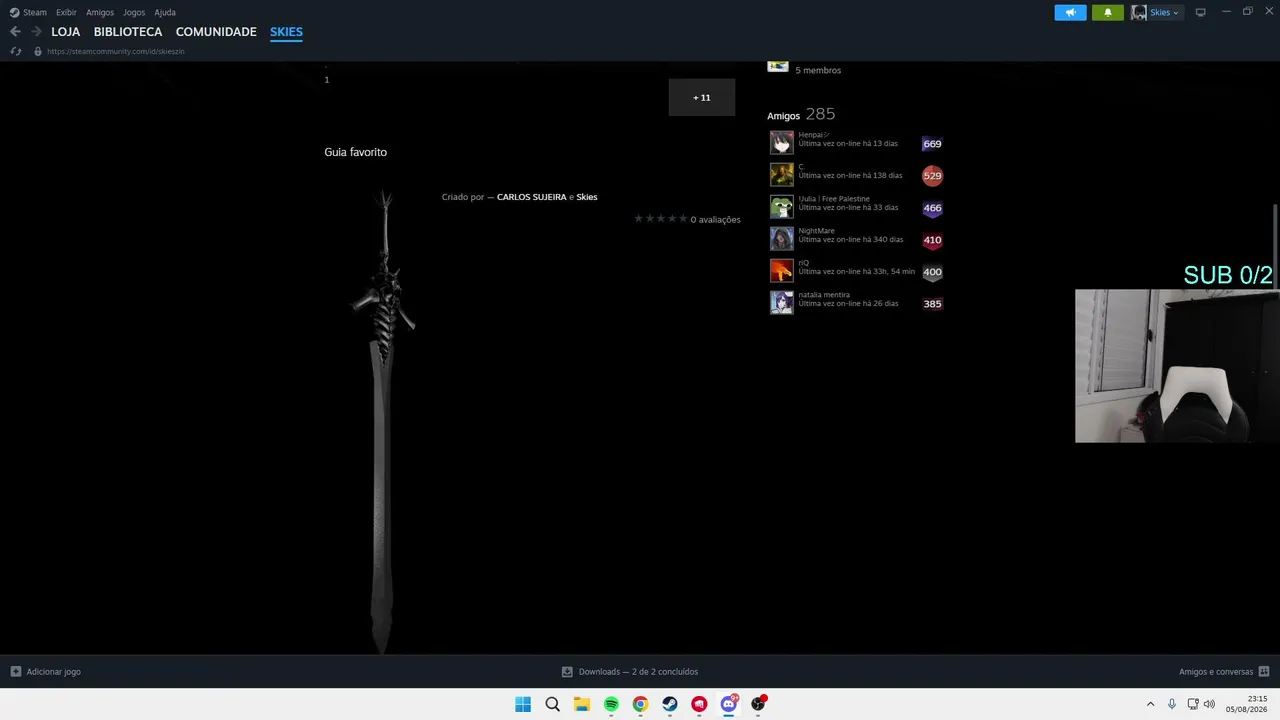Open the sword guide thumbnail

(382, 420)
